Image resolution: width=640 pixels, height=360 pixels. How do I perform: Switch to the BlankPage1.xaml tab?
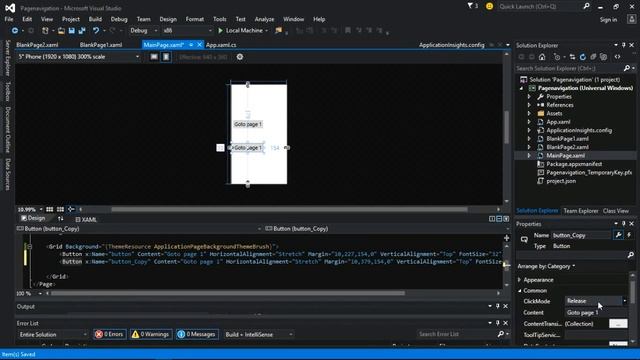(101, 45)
